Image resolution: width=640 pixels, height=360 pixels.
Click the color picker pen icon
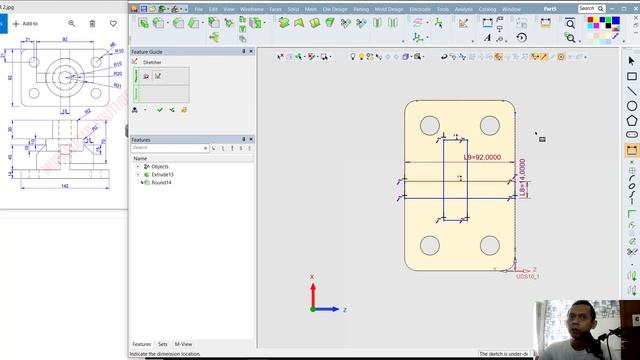coord(615,36)
